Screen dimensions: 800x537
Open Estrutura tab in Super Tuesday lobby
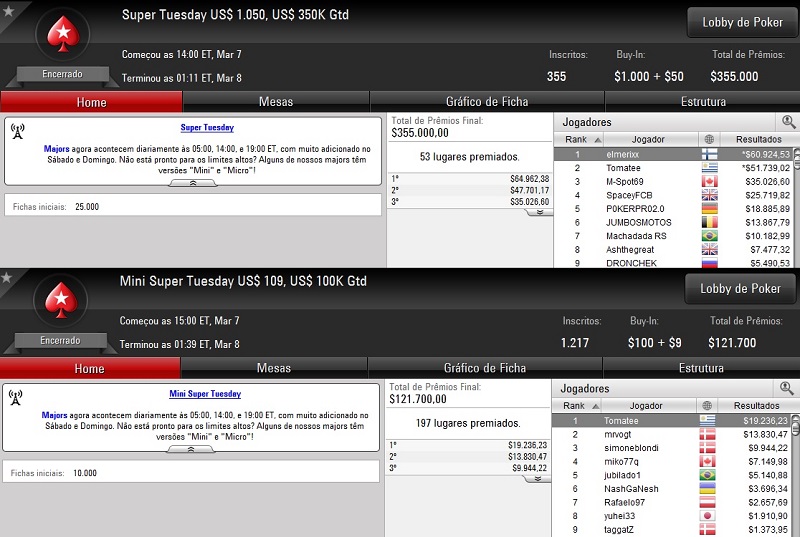(x=703, y=102)
